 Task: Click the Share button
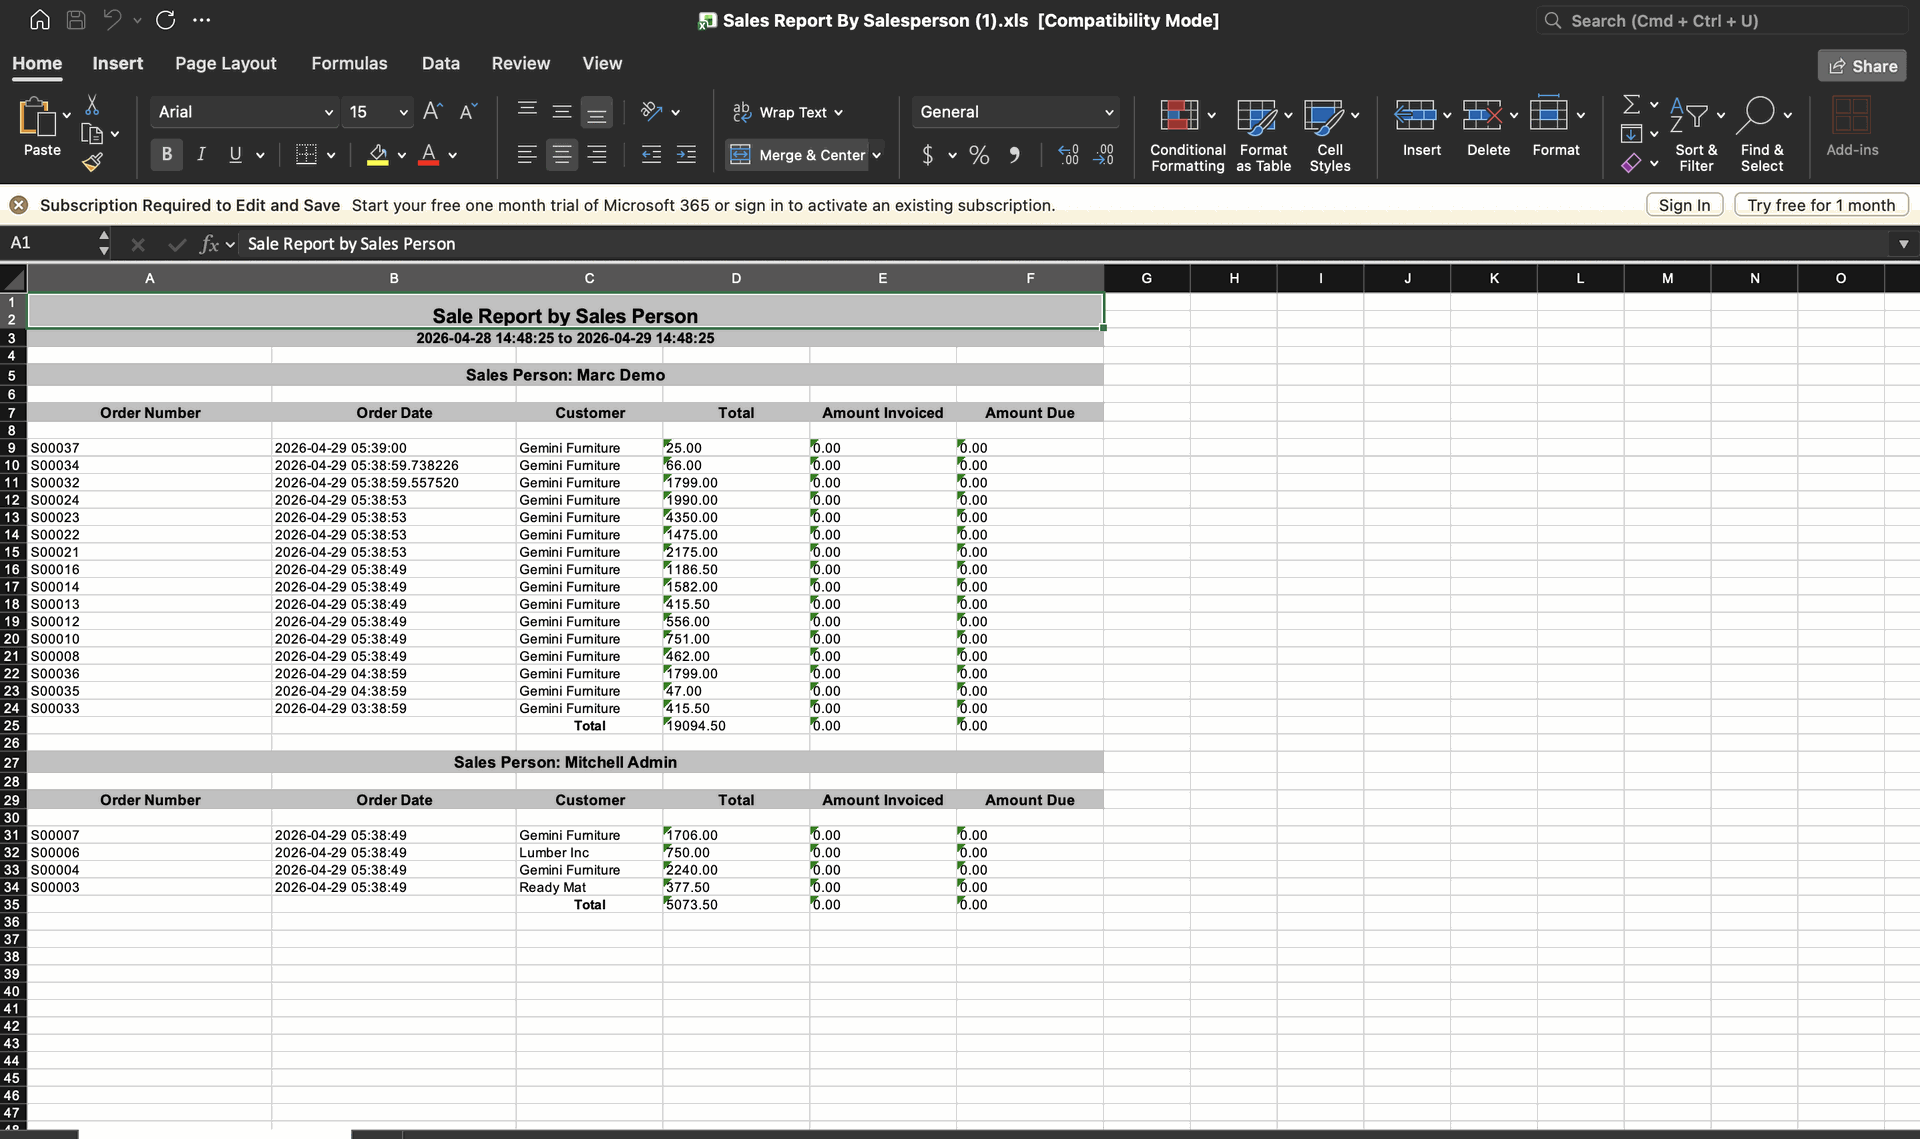point(1862,66)
